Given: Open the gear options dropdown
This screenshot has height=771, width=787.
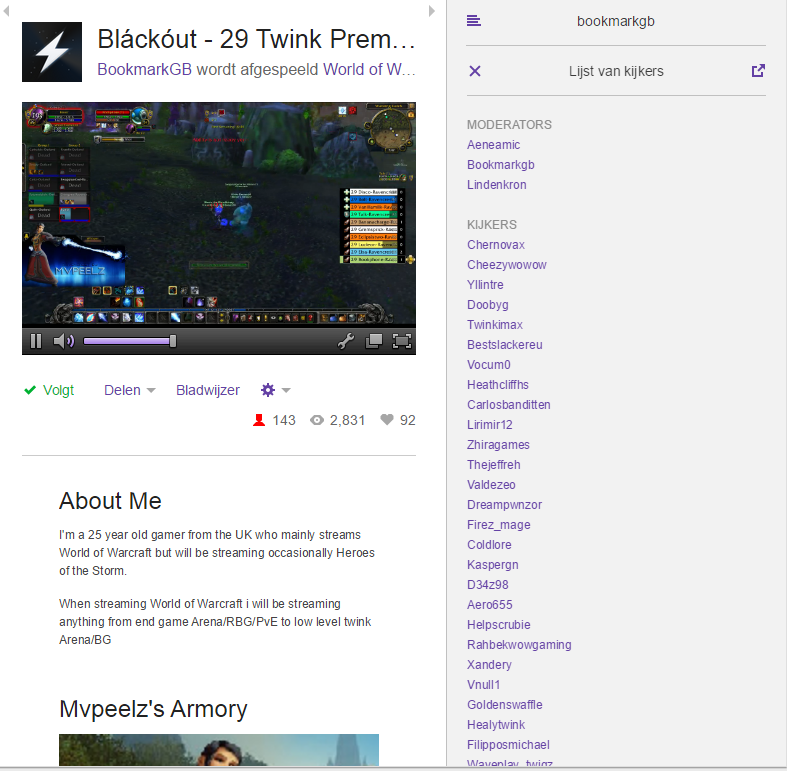Looking at the screenshot, I should [x=276, y=390].
